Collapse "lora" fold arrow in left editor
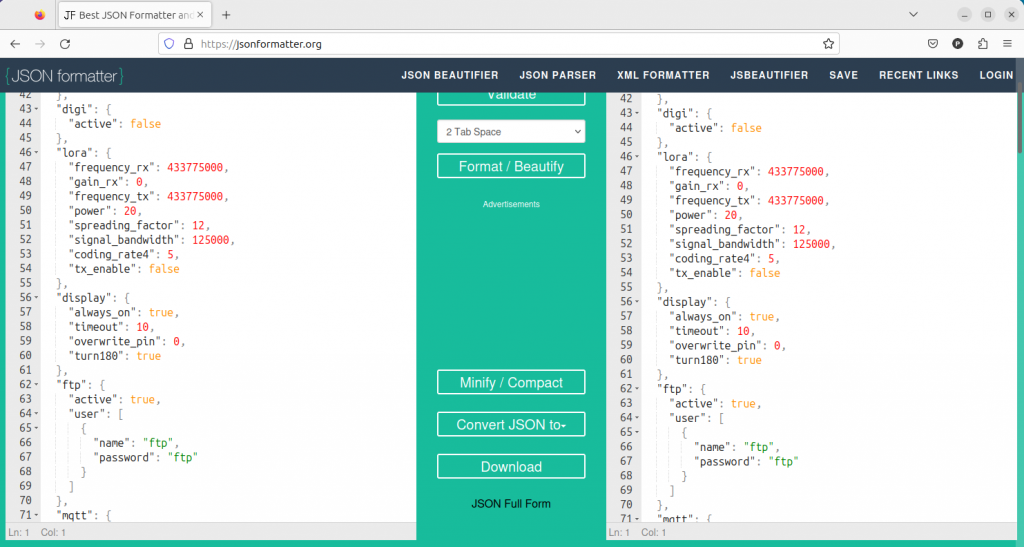Screen dimensions: 1024x547 point(37,153)
